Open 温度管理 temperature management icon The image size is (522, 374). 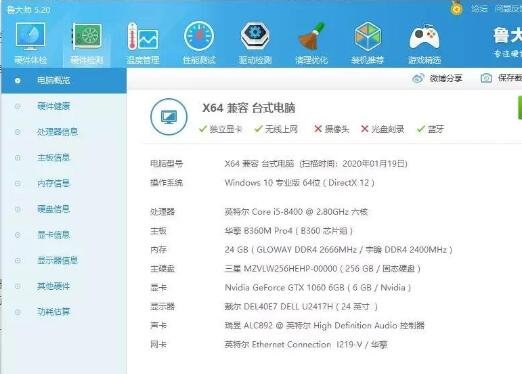tap(143, 36)
